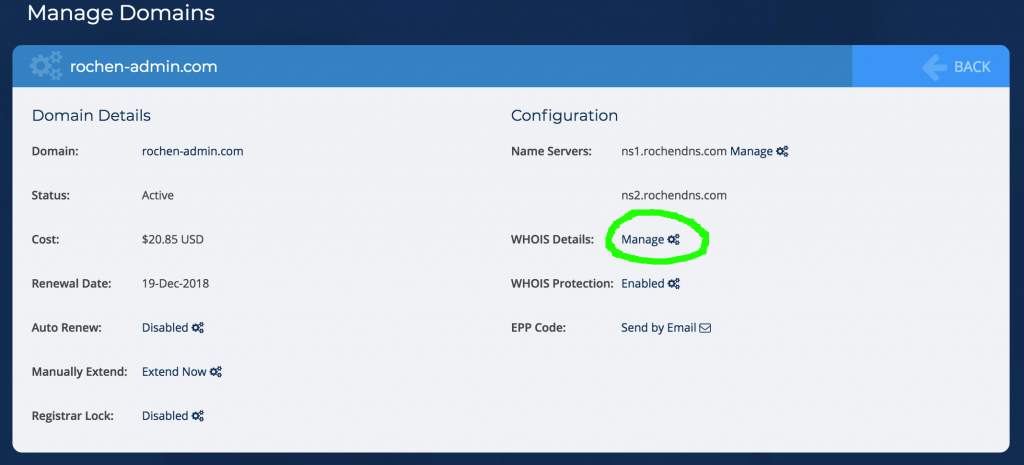This screenshot has width=1024, height=465.
Task: Click the back arrow icon
Action: 935,67
